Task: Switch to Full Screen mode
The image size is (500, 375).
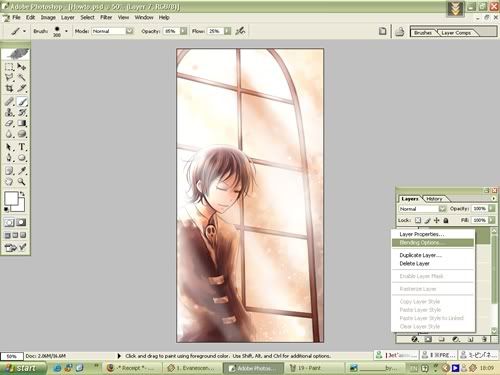Action: tap(23, 235)
